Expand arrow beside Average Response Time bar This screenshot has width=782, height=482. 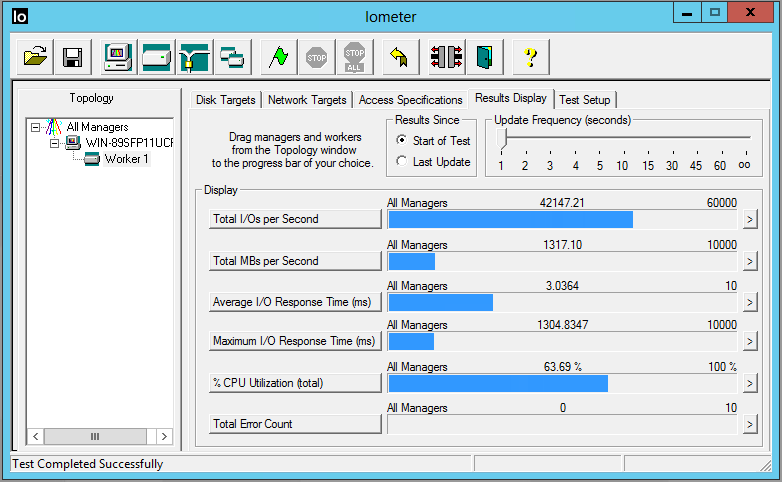tap(750, 302)
